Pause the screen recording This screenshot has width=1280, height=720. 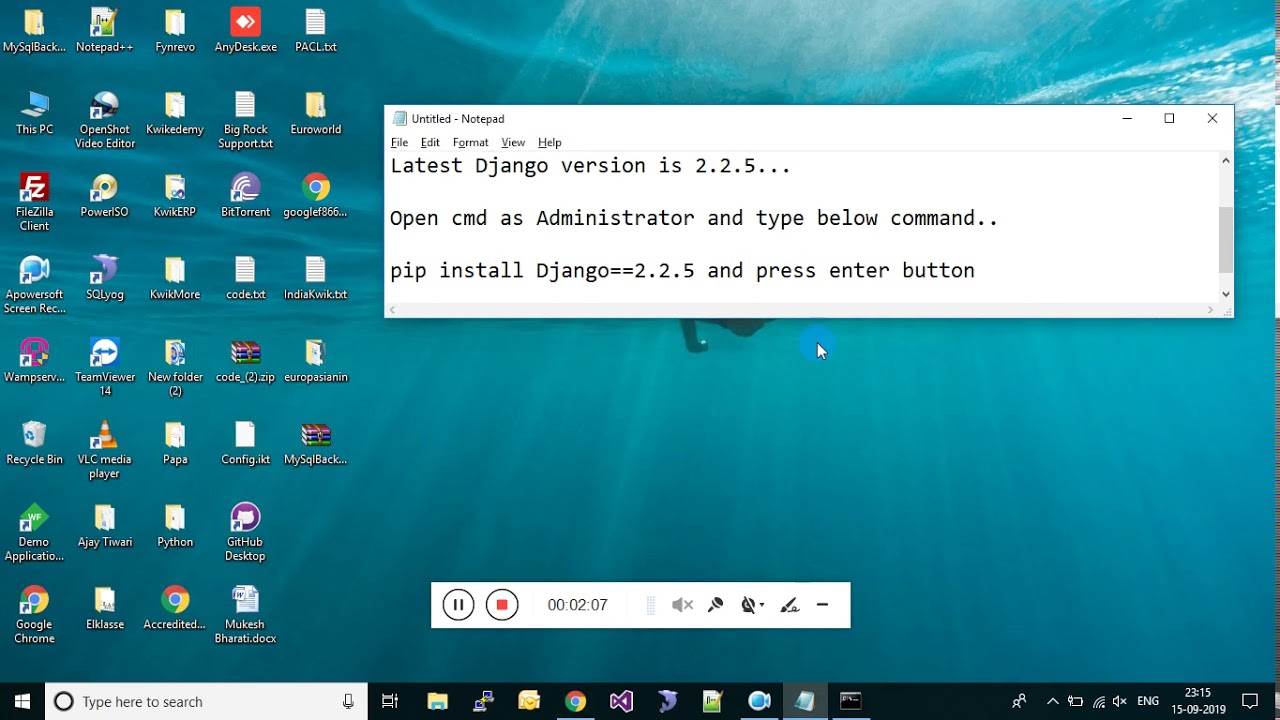(458, 605)
